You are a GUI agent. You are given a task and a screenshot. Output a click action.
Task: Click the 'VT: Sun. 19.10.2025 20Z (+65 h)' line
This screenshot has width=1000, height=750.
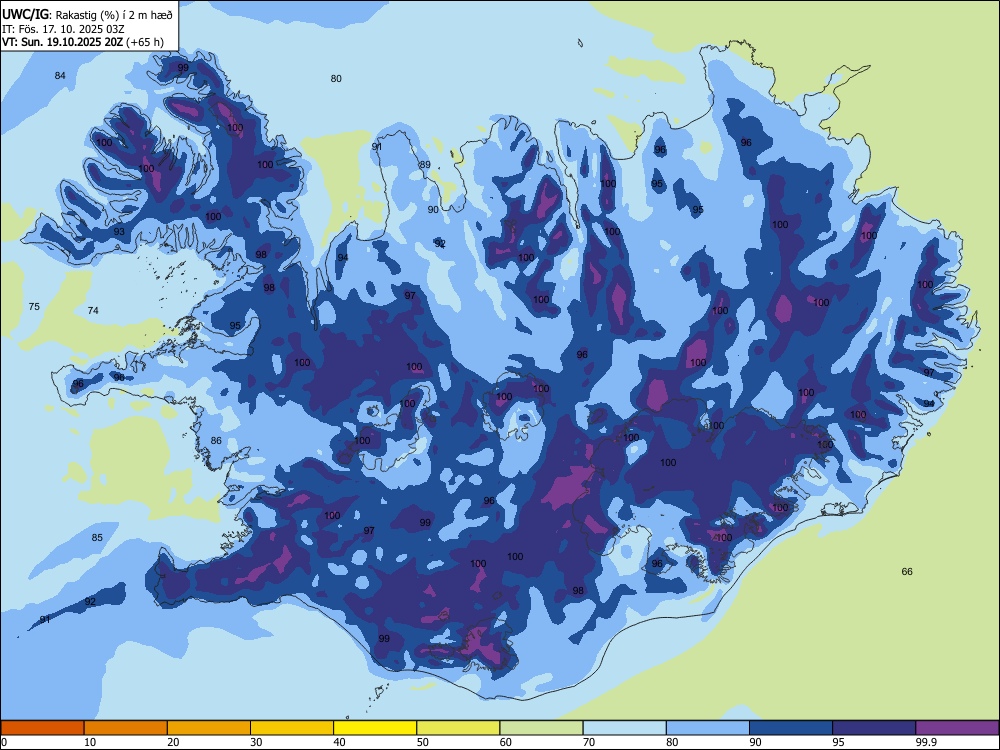click(83, 42)
